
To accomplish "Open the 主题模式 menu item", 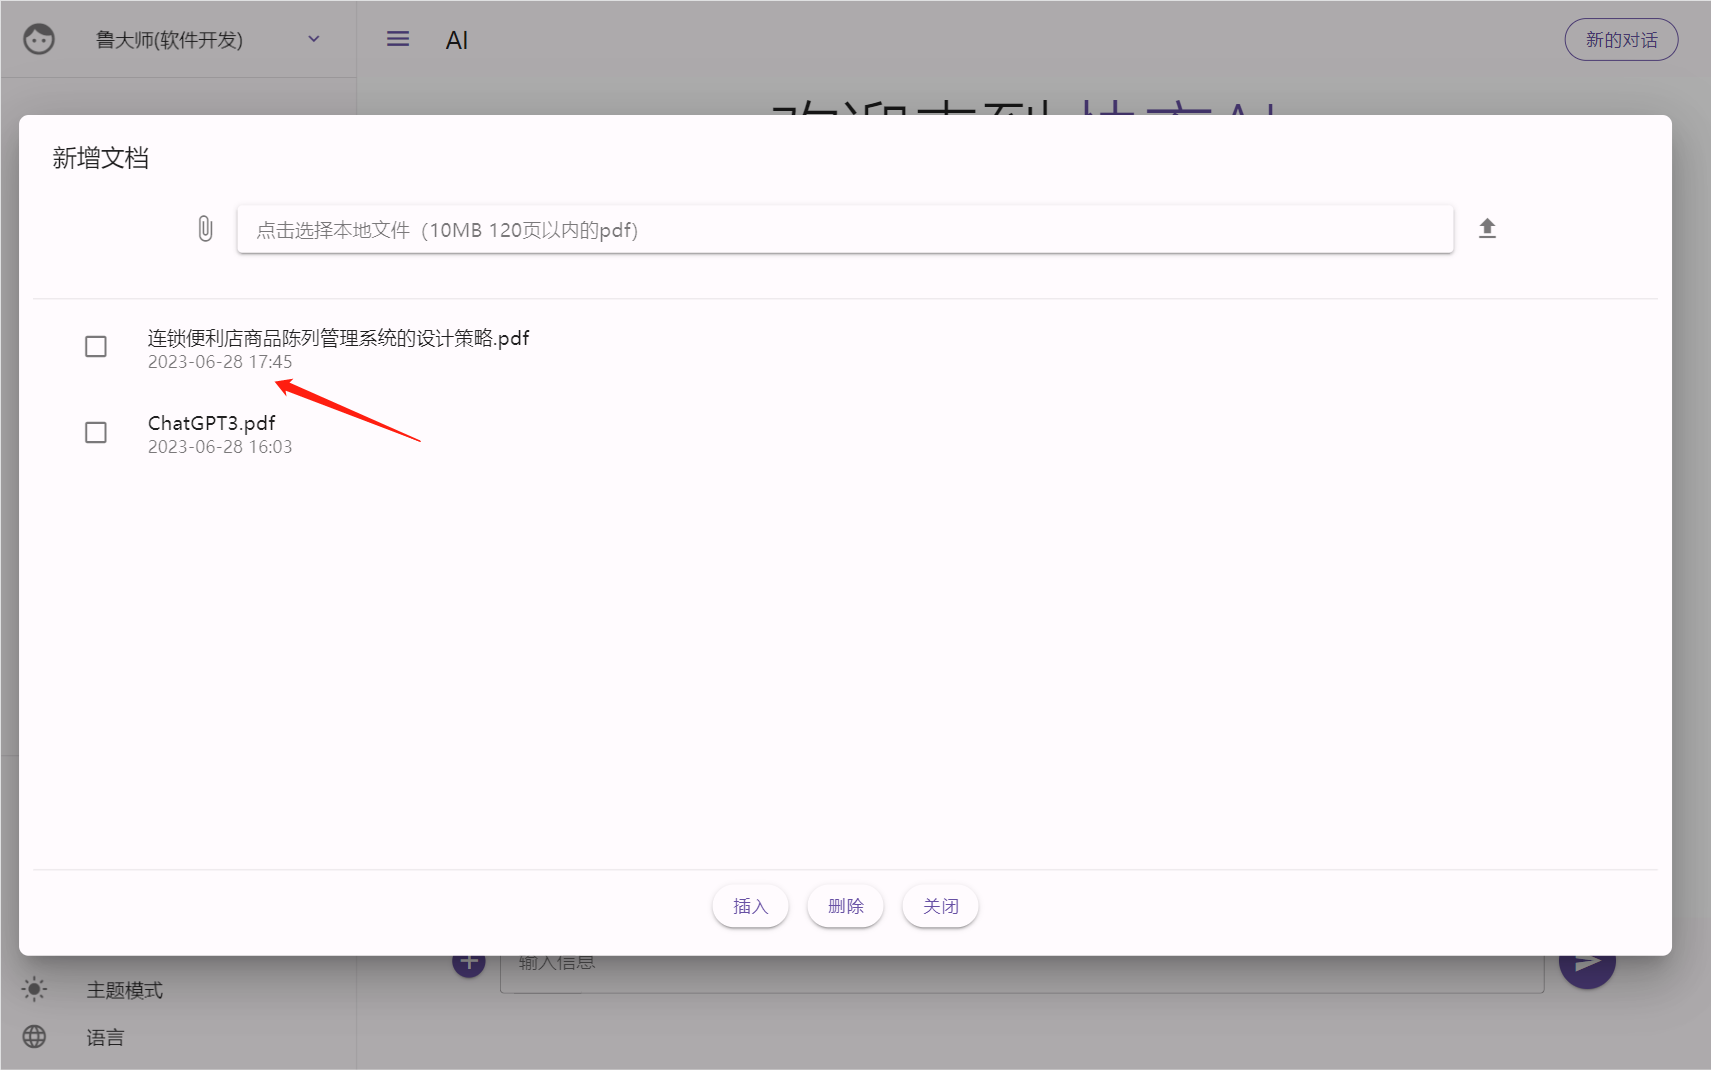I will click(x=125, y=990).
